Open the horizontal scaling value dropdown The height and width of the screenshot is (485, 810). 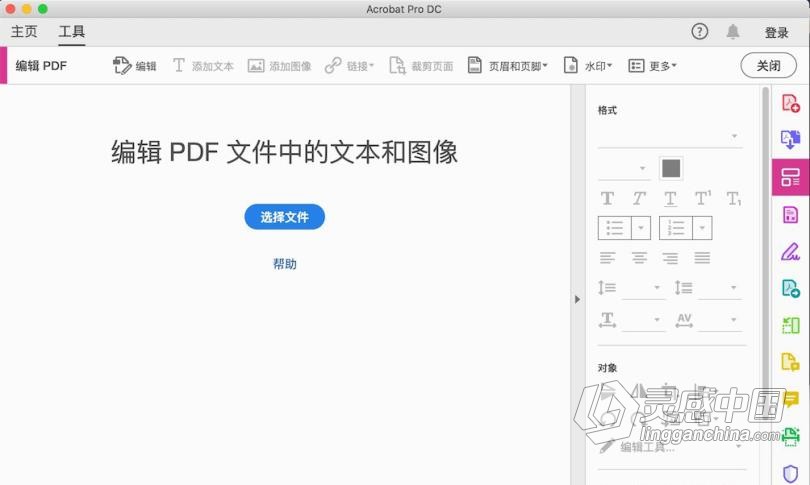point(644,320)
